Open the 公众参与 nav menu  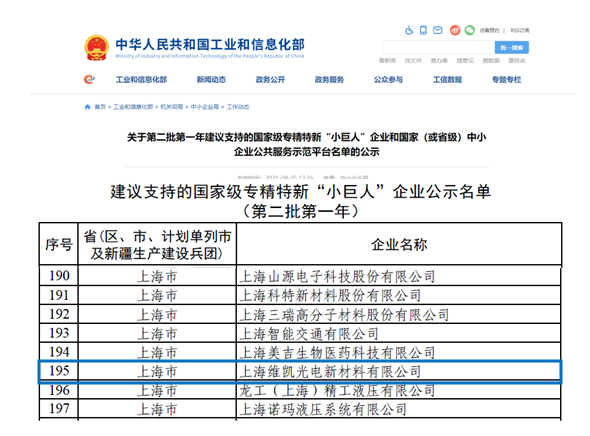click(388, 79)
